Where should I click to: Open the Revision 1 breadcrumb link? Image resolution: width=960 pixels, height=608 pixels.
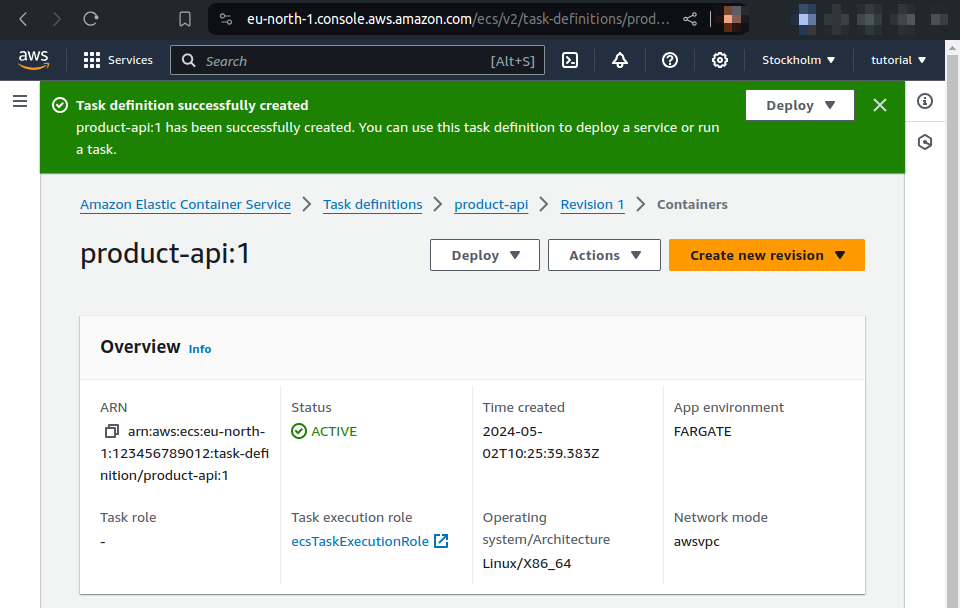coord(593,205)
